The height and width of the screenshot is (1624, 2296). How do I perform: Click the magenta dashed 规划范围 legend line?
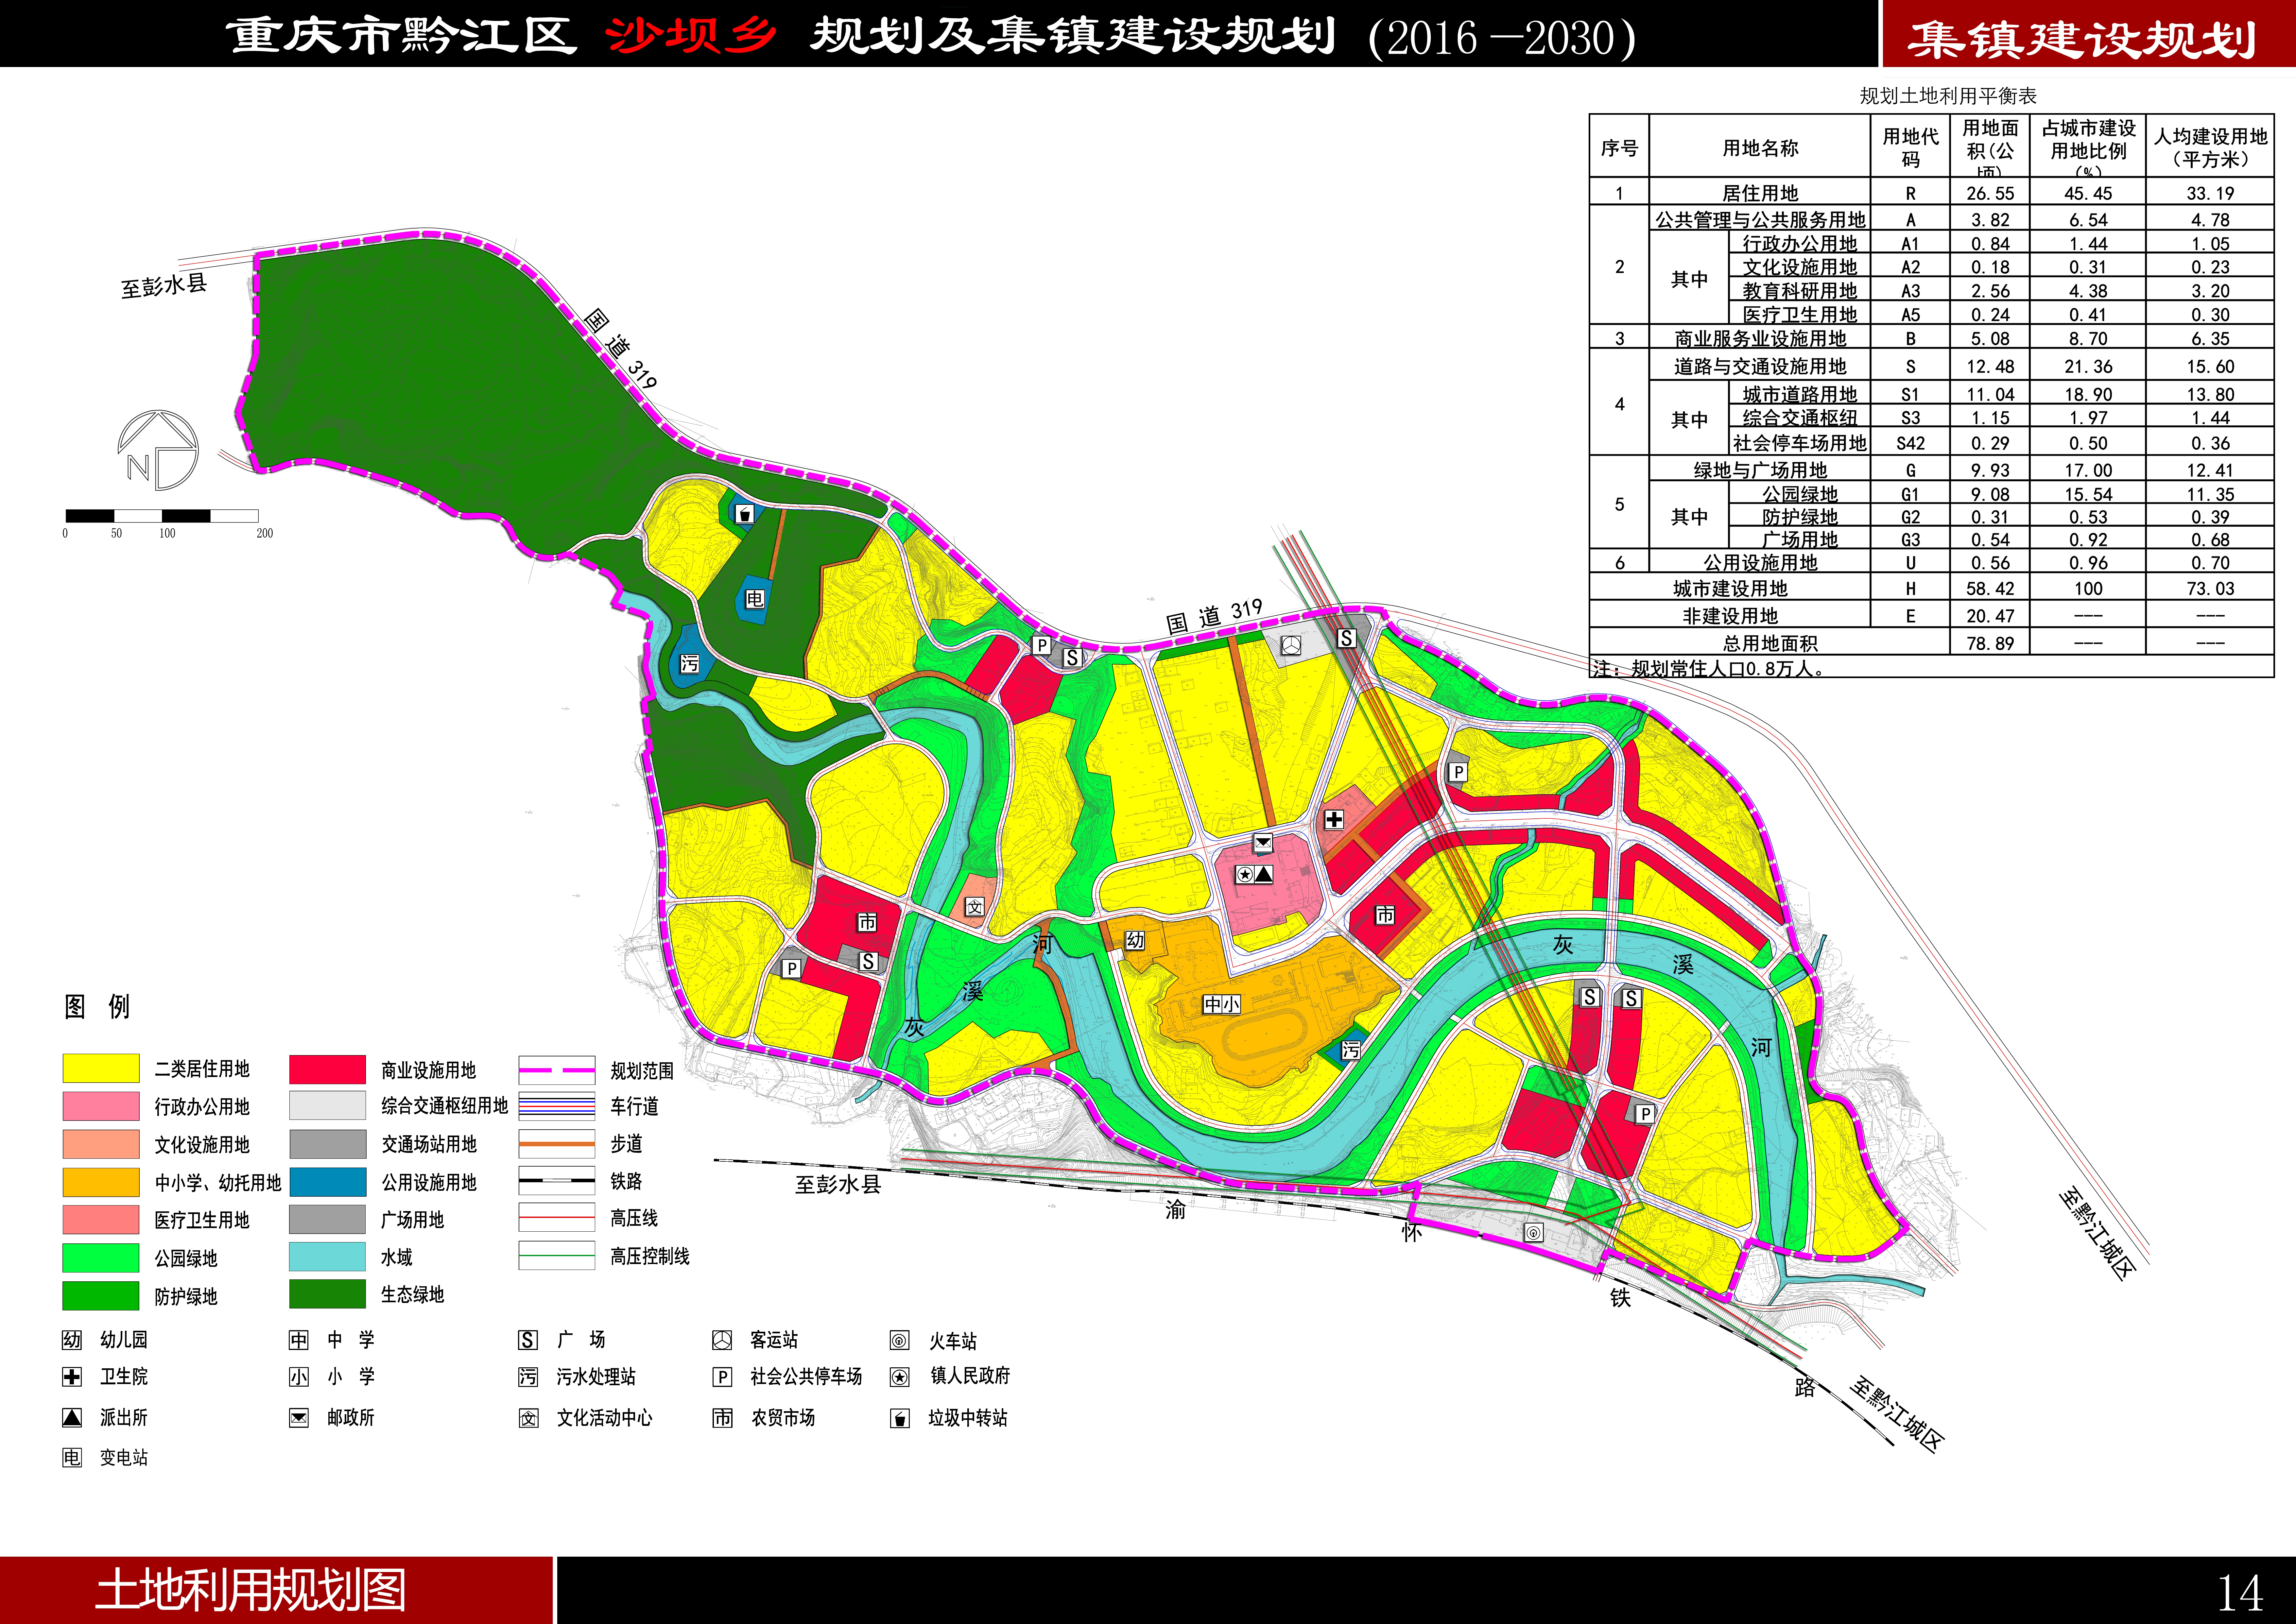[x=557, y=1070]
